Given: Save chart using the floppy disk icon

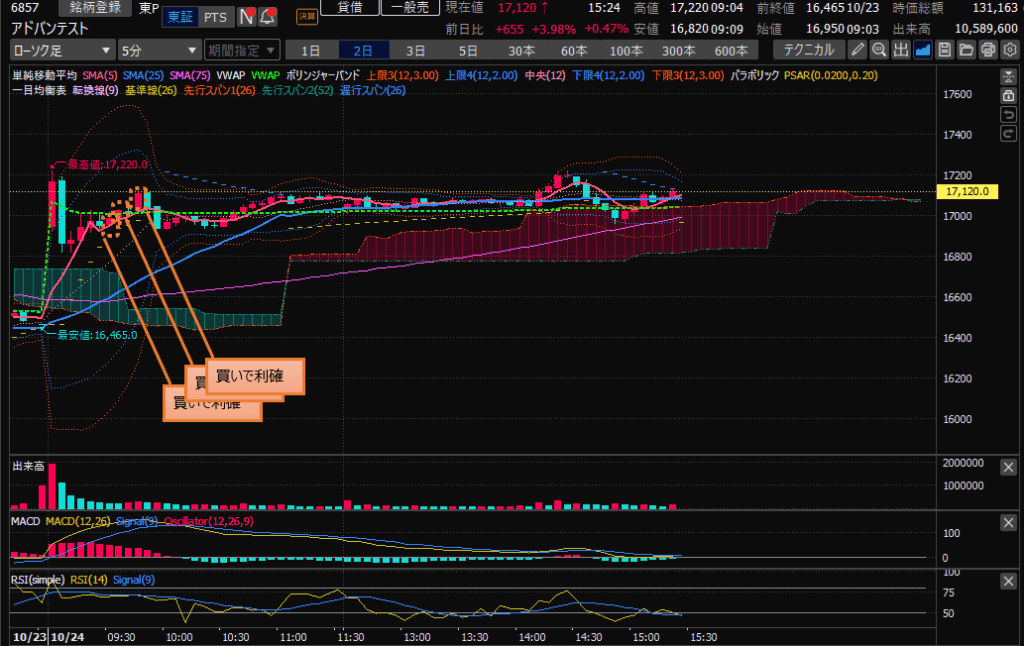Looking at the screenshot, I should click(944, 49).
